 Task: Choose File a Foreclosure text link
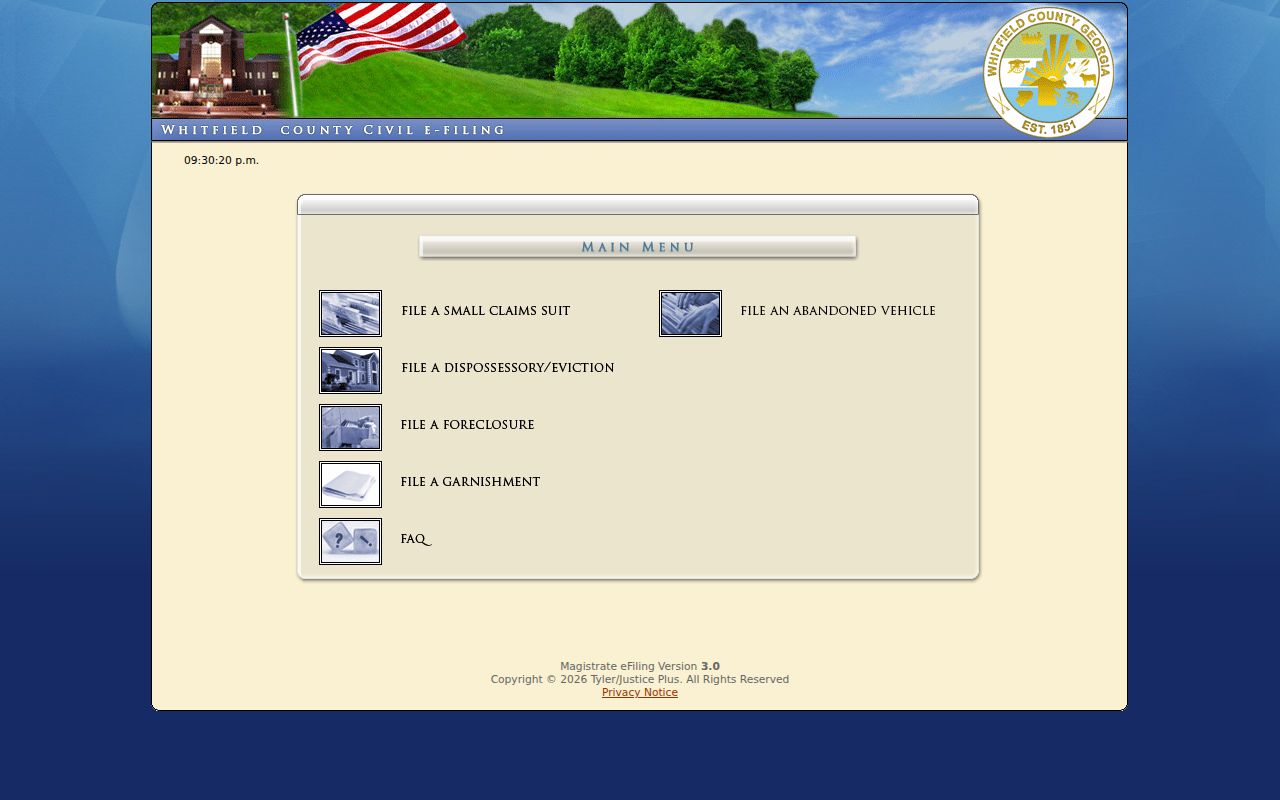(467, 425)
